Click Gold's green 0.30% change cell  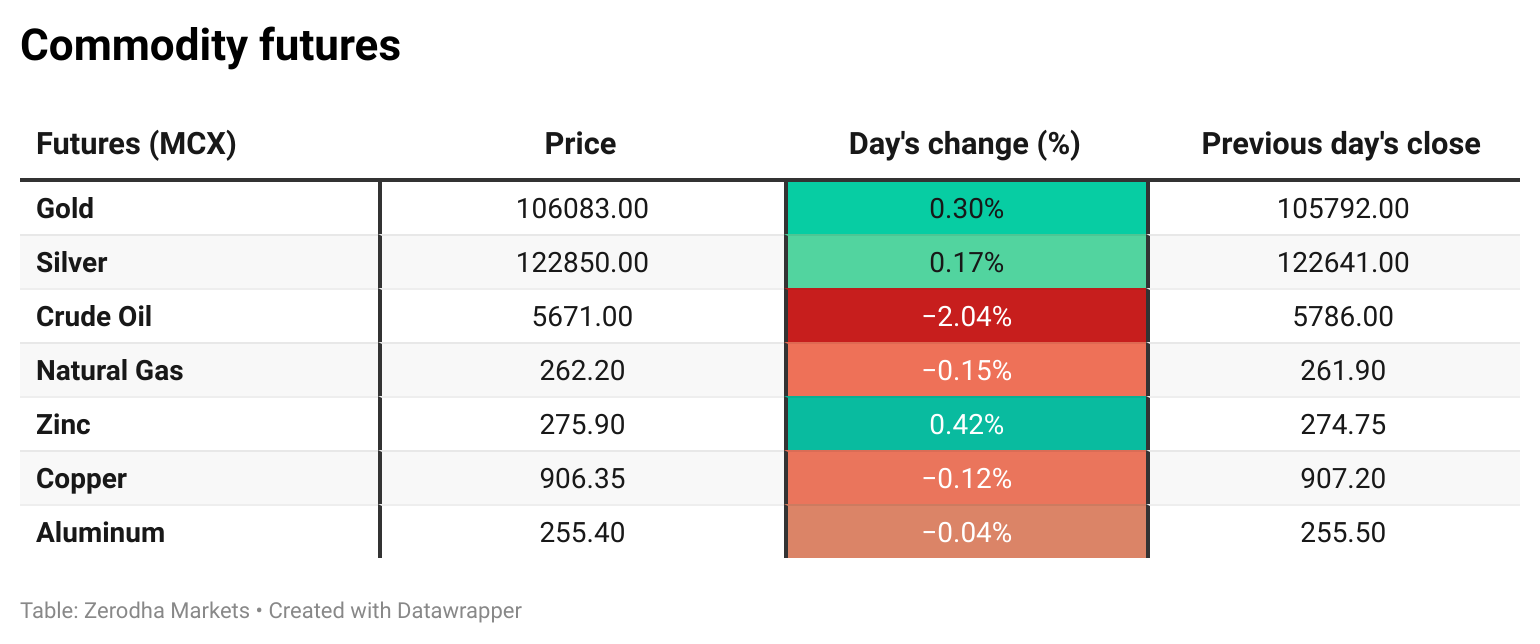pos(966,209)
